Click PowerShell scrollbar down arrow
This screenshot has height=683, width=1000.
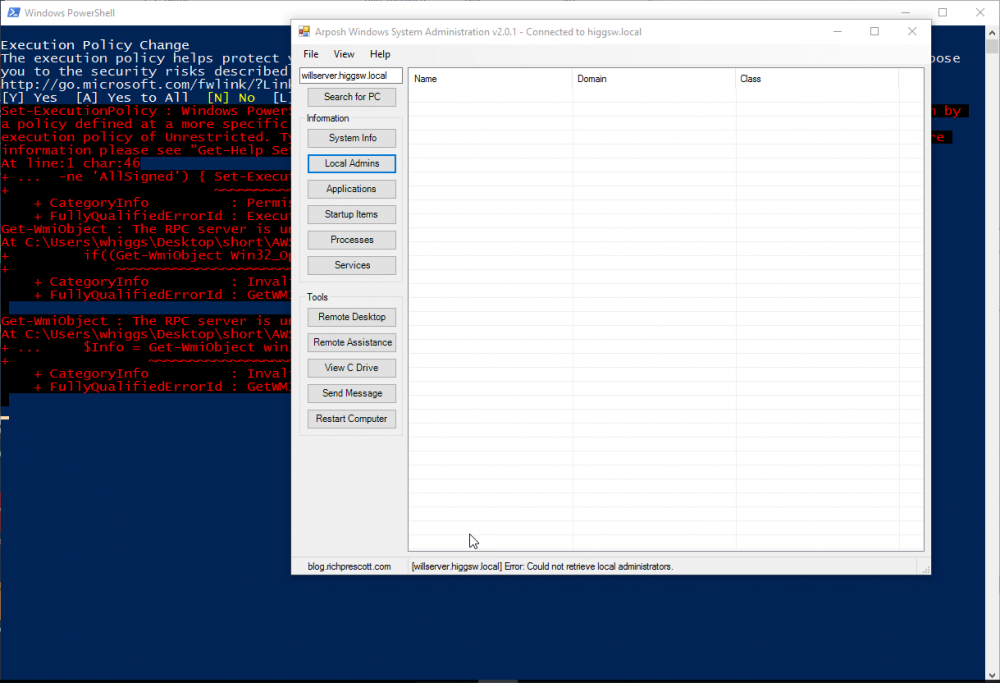point(992,675)
